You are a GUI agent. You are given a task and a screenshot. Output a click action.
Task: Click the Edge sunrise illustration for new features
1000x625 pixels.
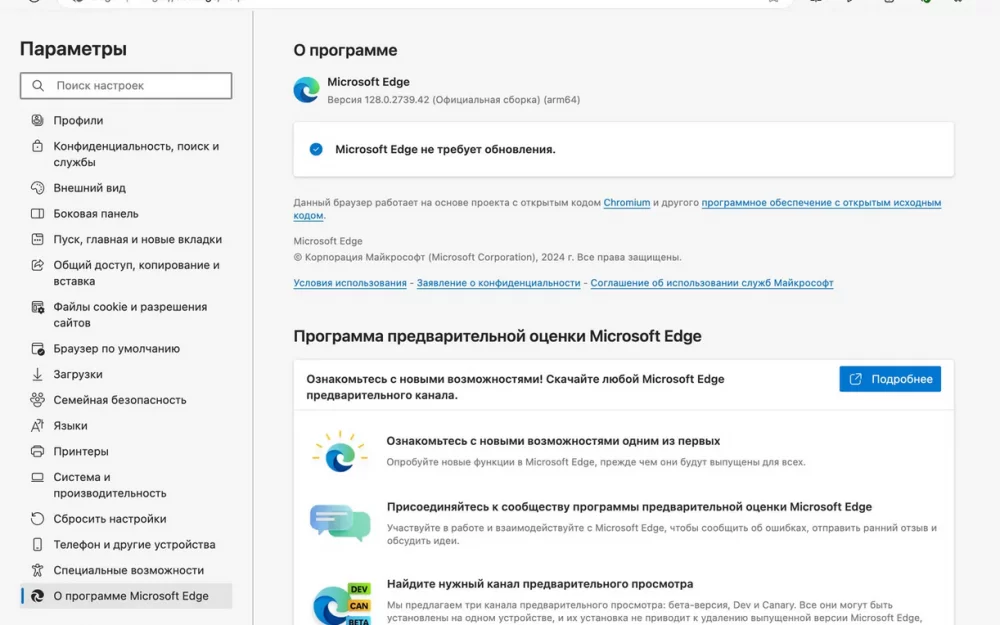(x=340, y=452)
